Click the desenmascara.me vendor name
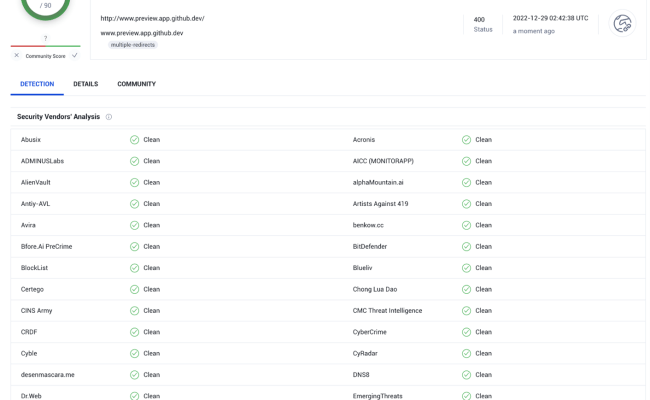 pos(47,375)
